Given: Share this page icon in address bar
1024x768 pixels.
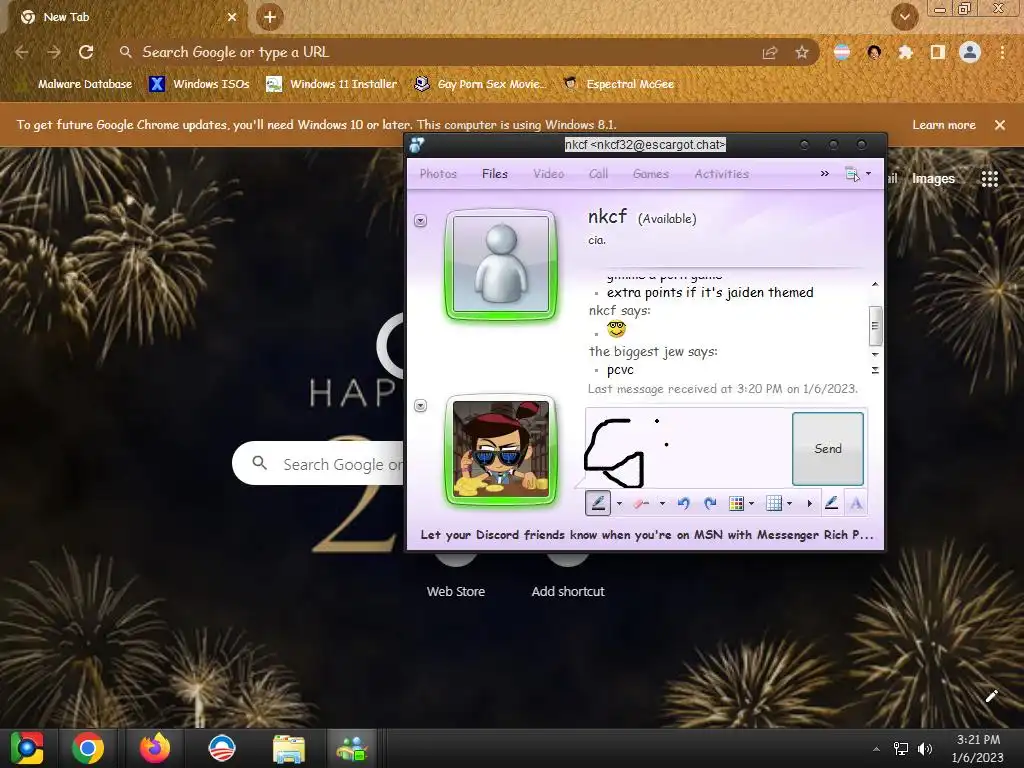Looking at the screenshot, I should click(x=770, y=53).
